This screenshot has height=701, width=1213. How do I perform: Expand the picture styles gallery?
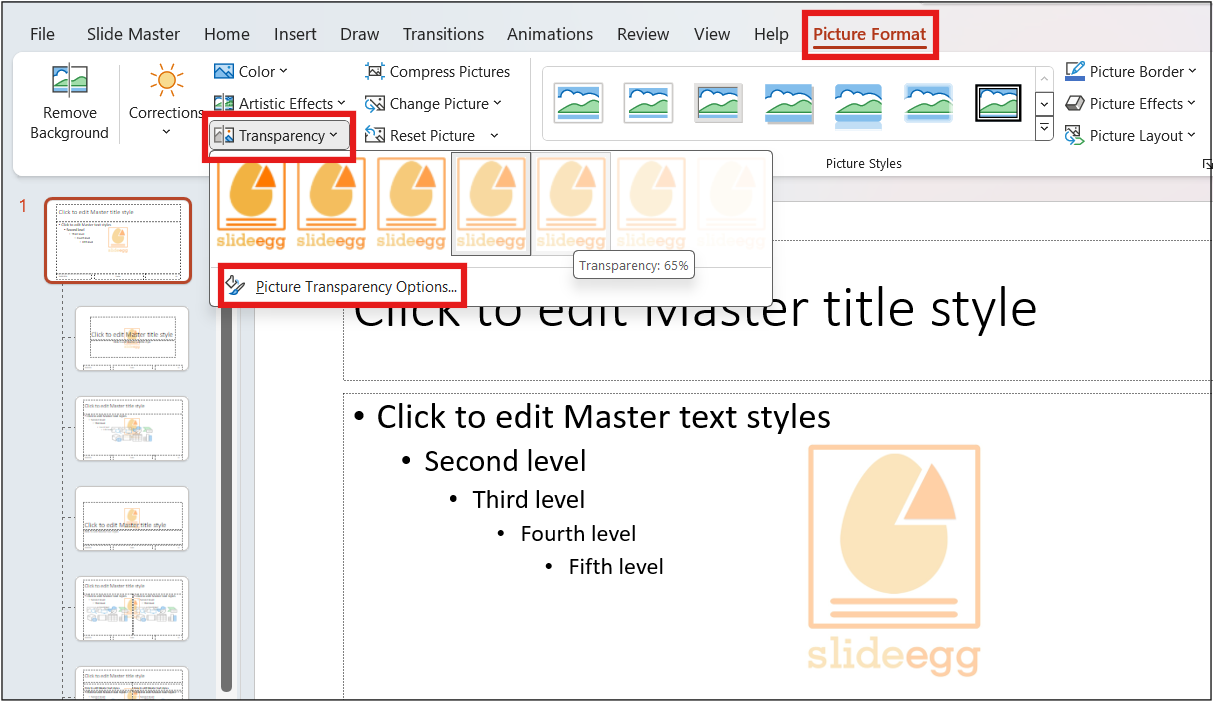point(1044,128)
